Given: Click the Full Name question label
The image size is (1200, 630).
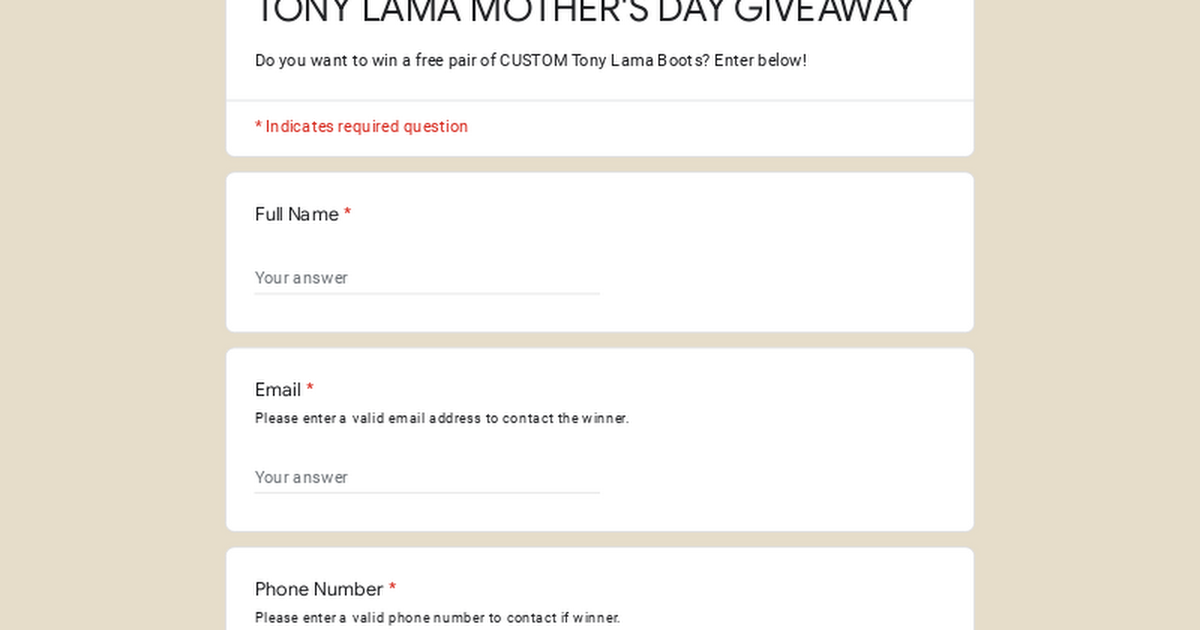Looking at the screenshot, I should (x=297, y=214).
